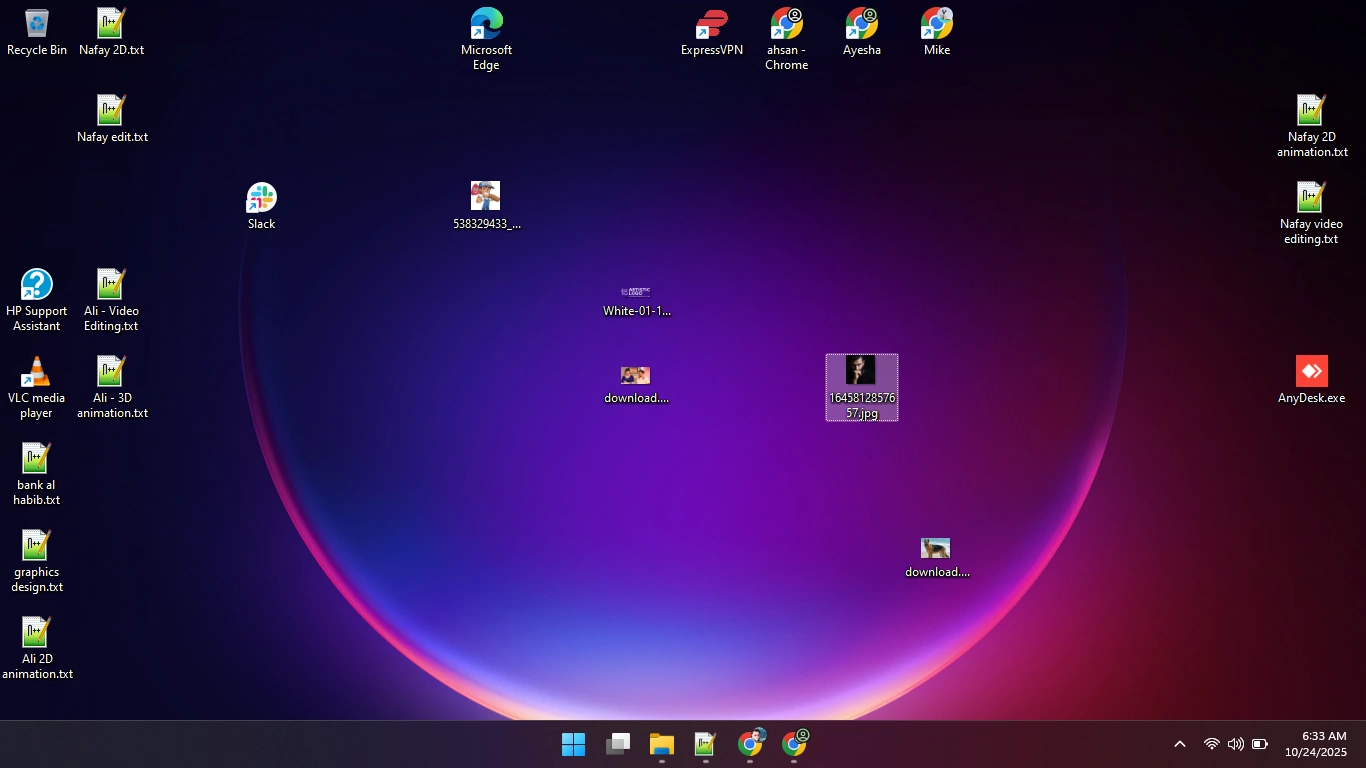1366x768 pixels.
Task: Select the VLC media player icon
Action: [x=37, y=388]
